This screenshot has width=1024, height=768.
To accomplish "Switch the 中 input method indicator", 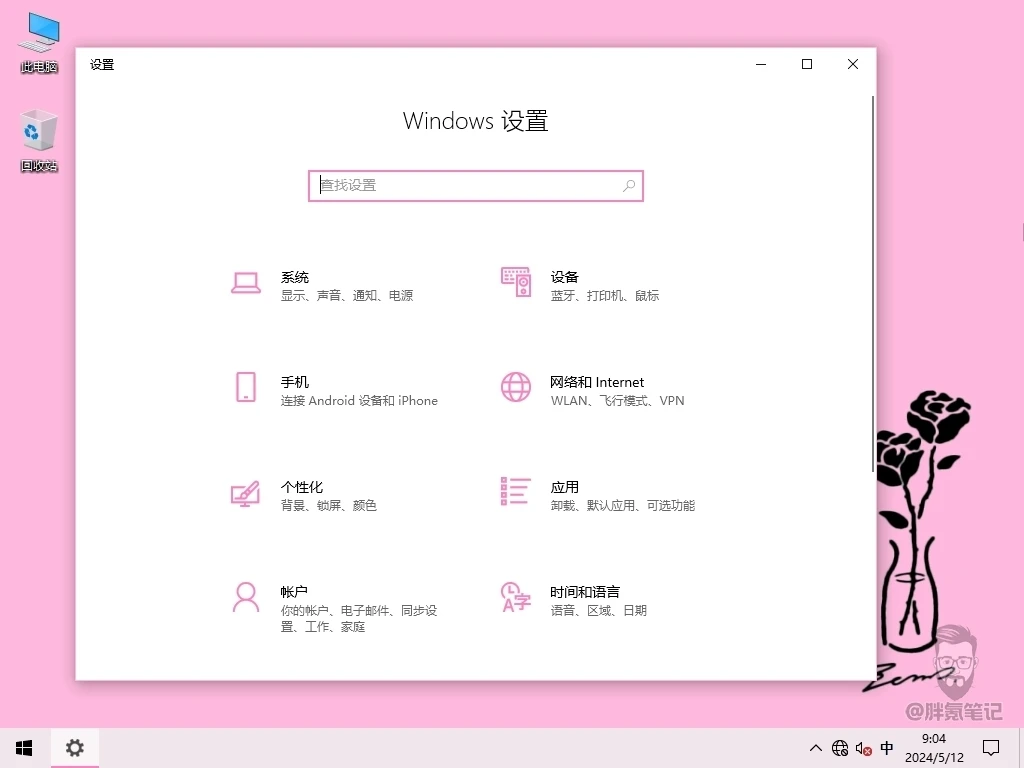I will coord(887,748).
